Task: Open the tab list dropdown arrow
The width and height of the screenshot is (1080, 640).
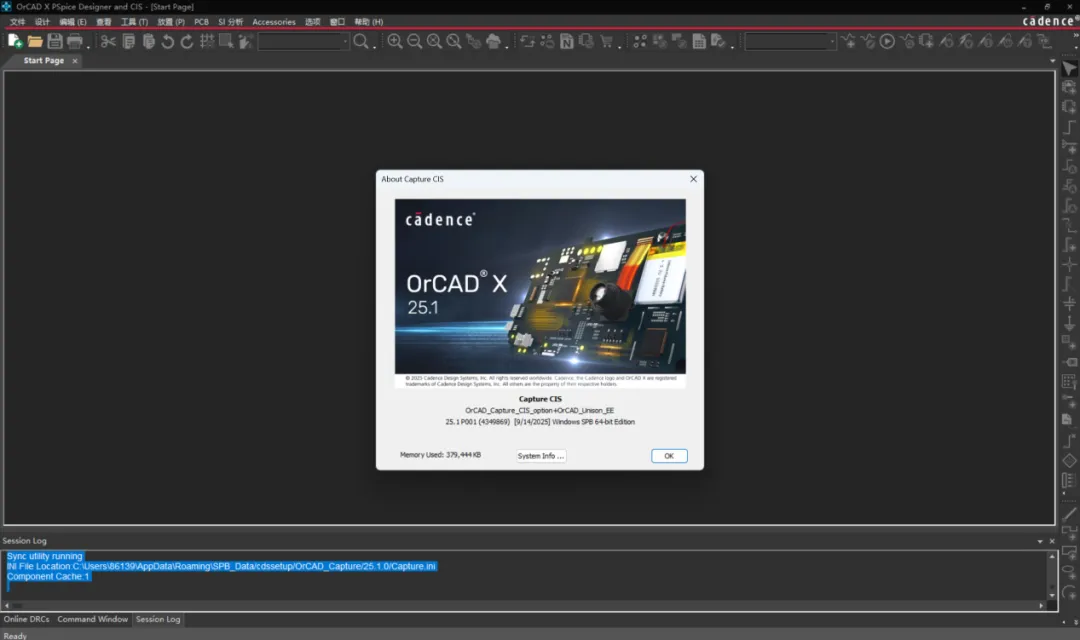Action: (x=1052, y=61)
